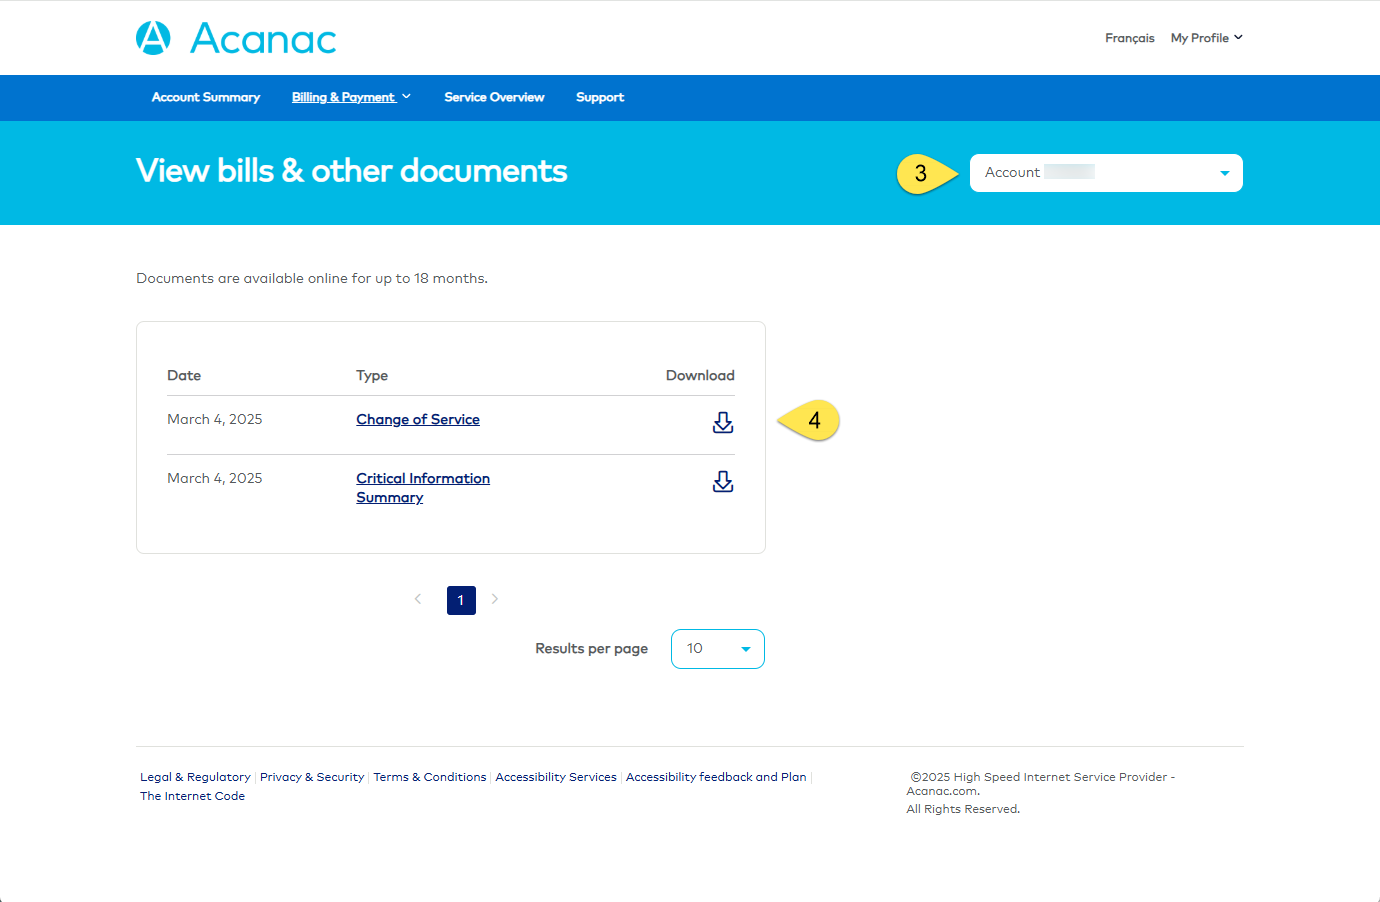Open the Account selection dropdown
Image resolution: width=1380 pixels, height=902 pixels.
tap(1105, 173)
